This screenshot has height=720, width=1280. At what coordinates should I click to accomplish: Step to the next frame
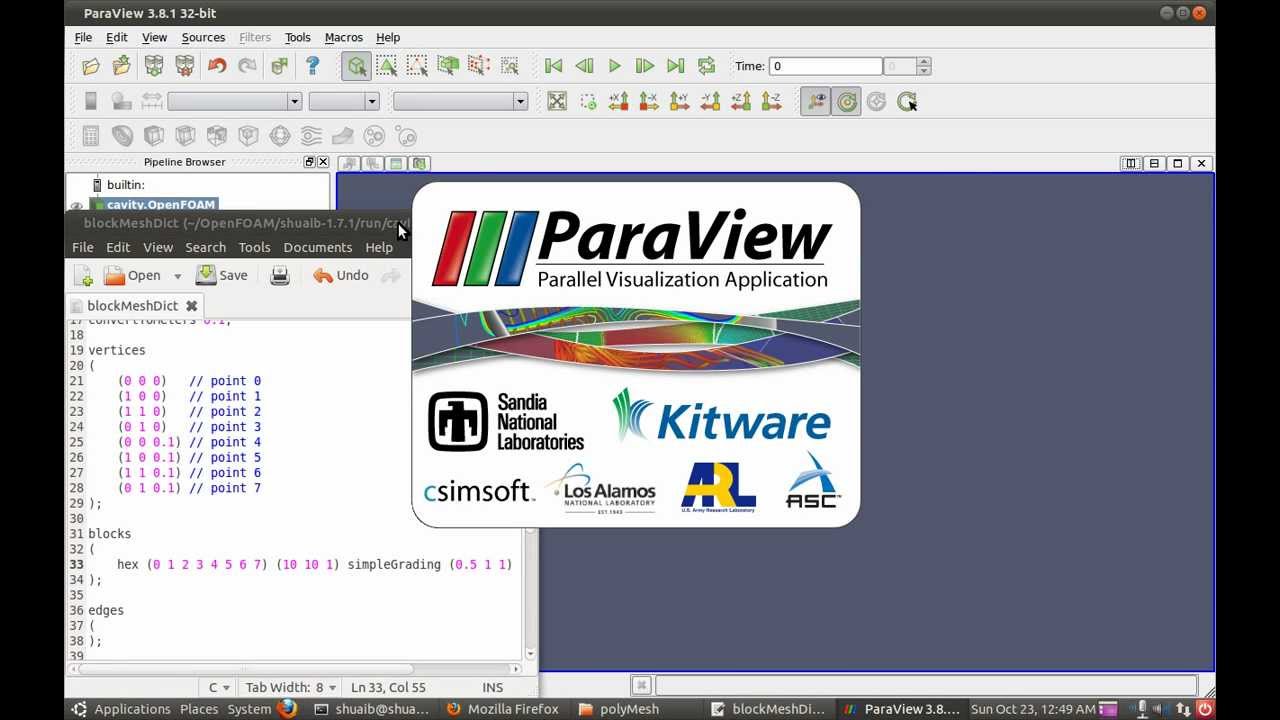click(645, 66)
